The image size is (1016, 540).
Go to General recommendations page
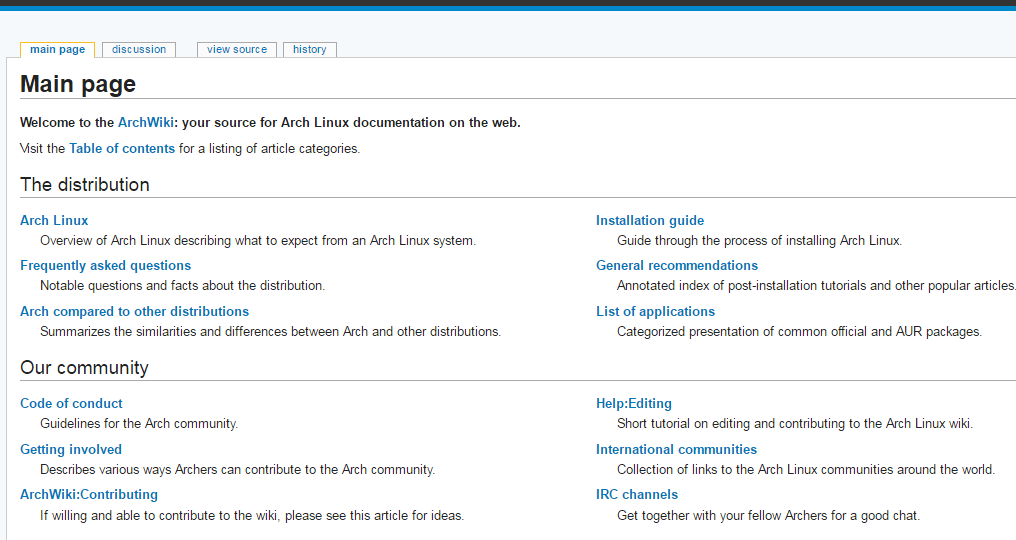coord(676,265)
